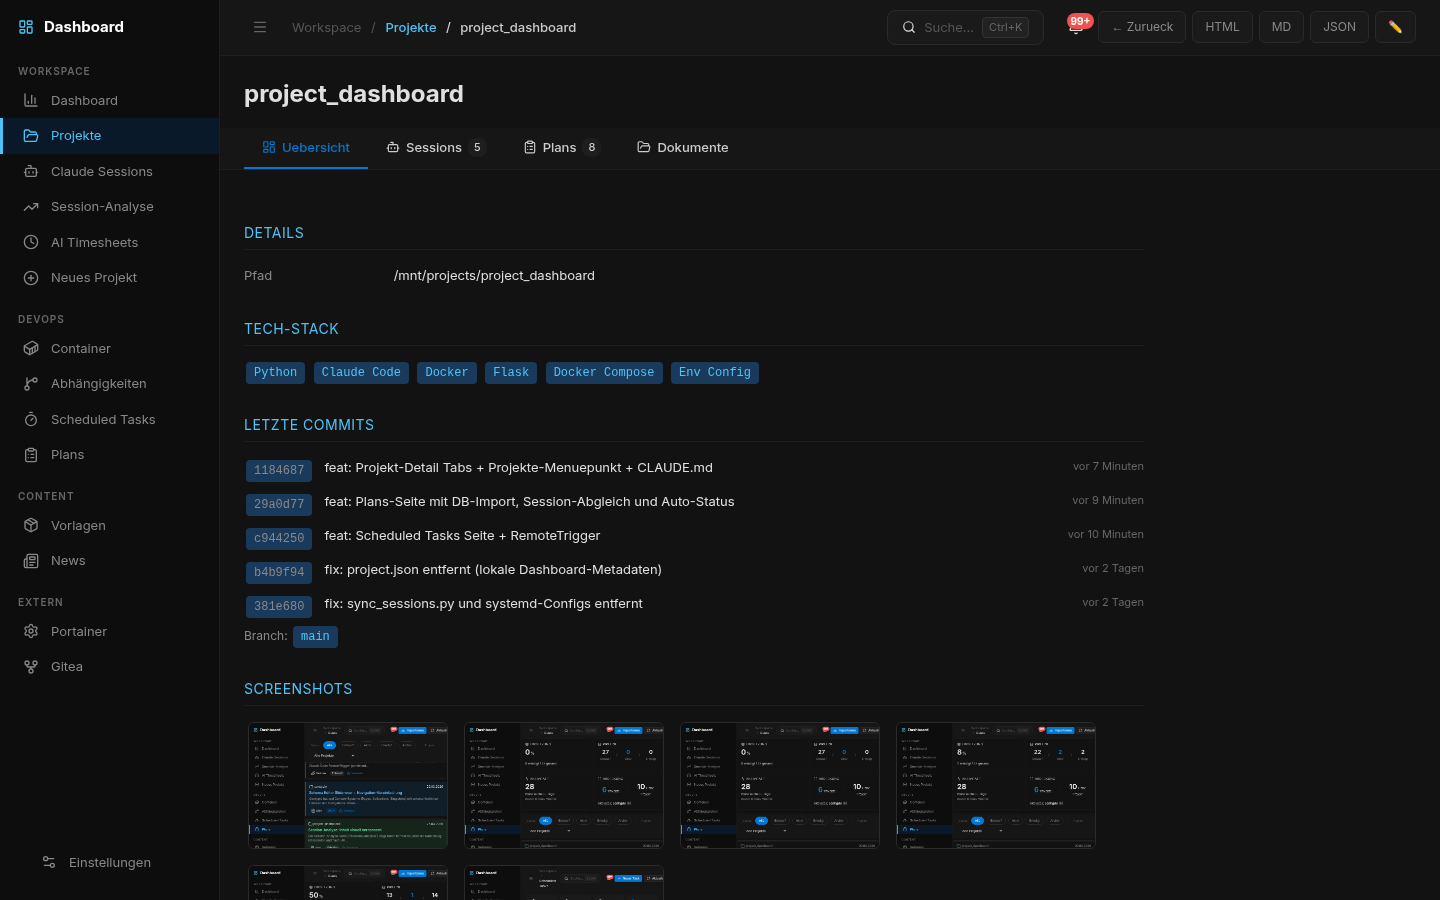Screen dimensions: 1440x900
Task: Open Gitea from the Extern section
Action: pyautogui.click(x=67, y=666)
